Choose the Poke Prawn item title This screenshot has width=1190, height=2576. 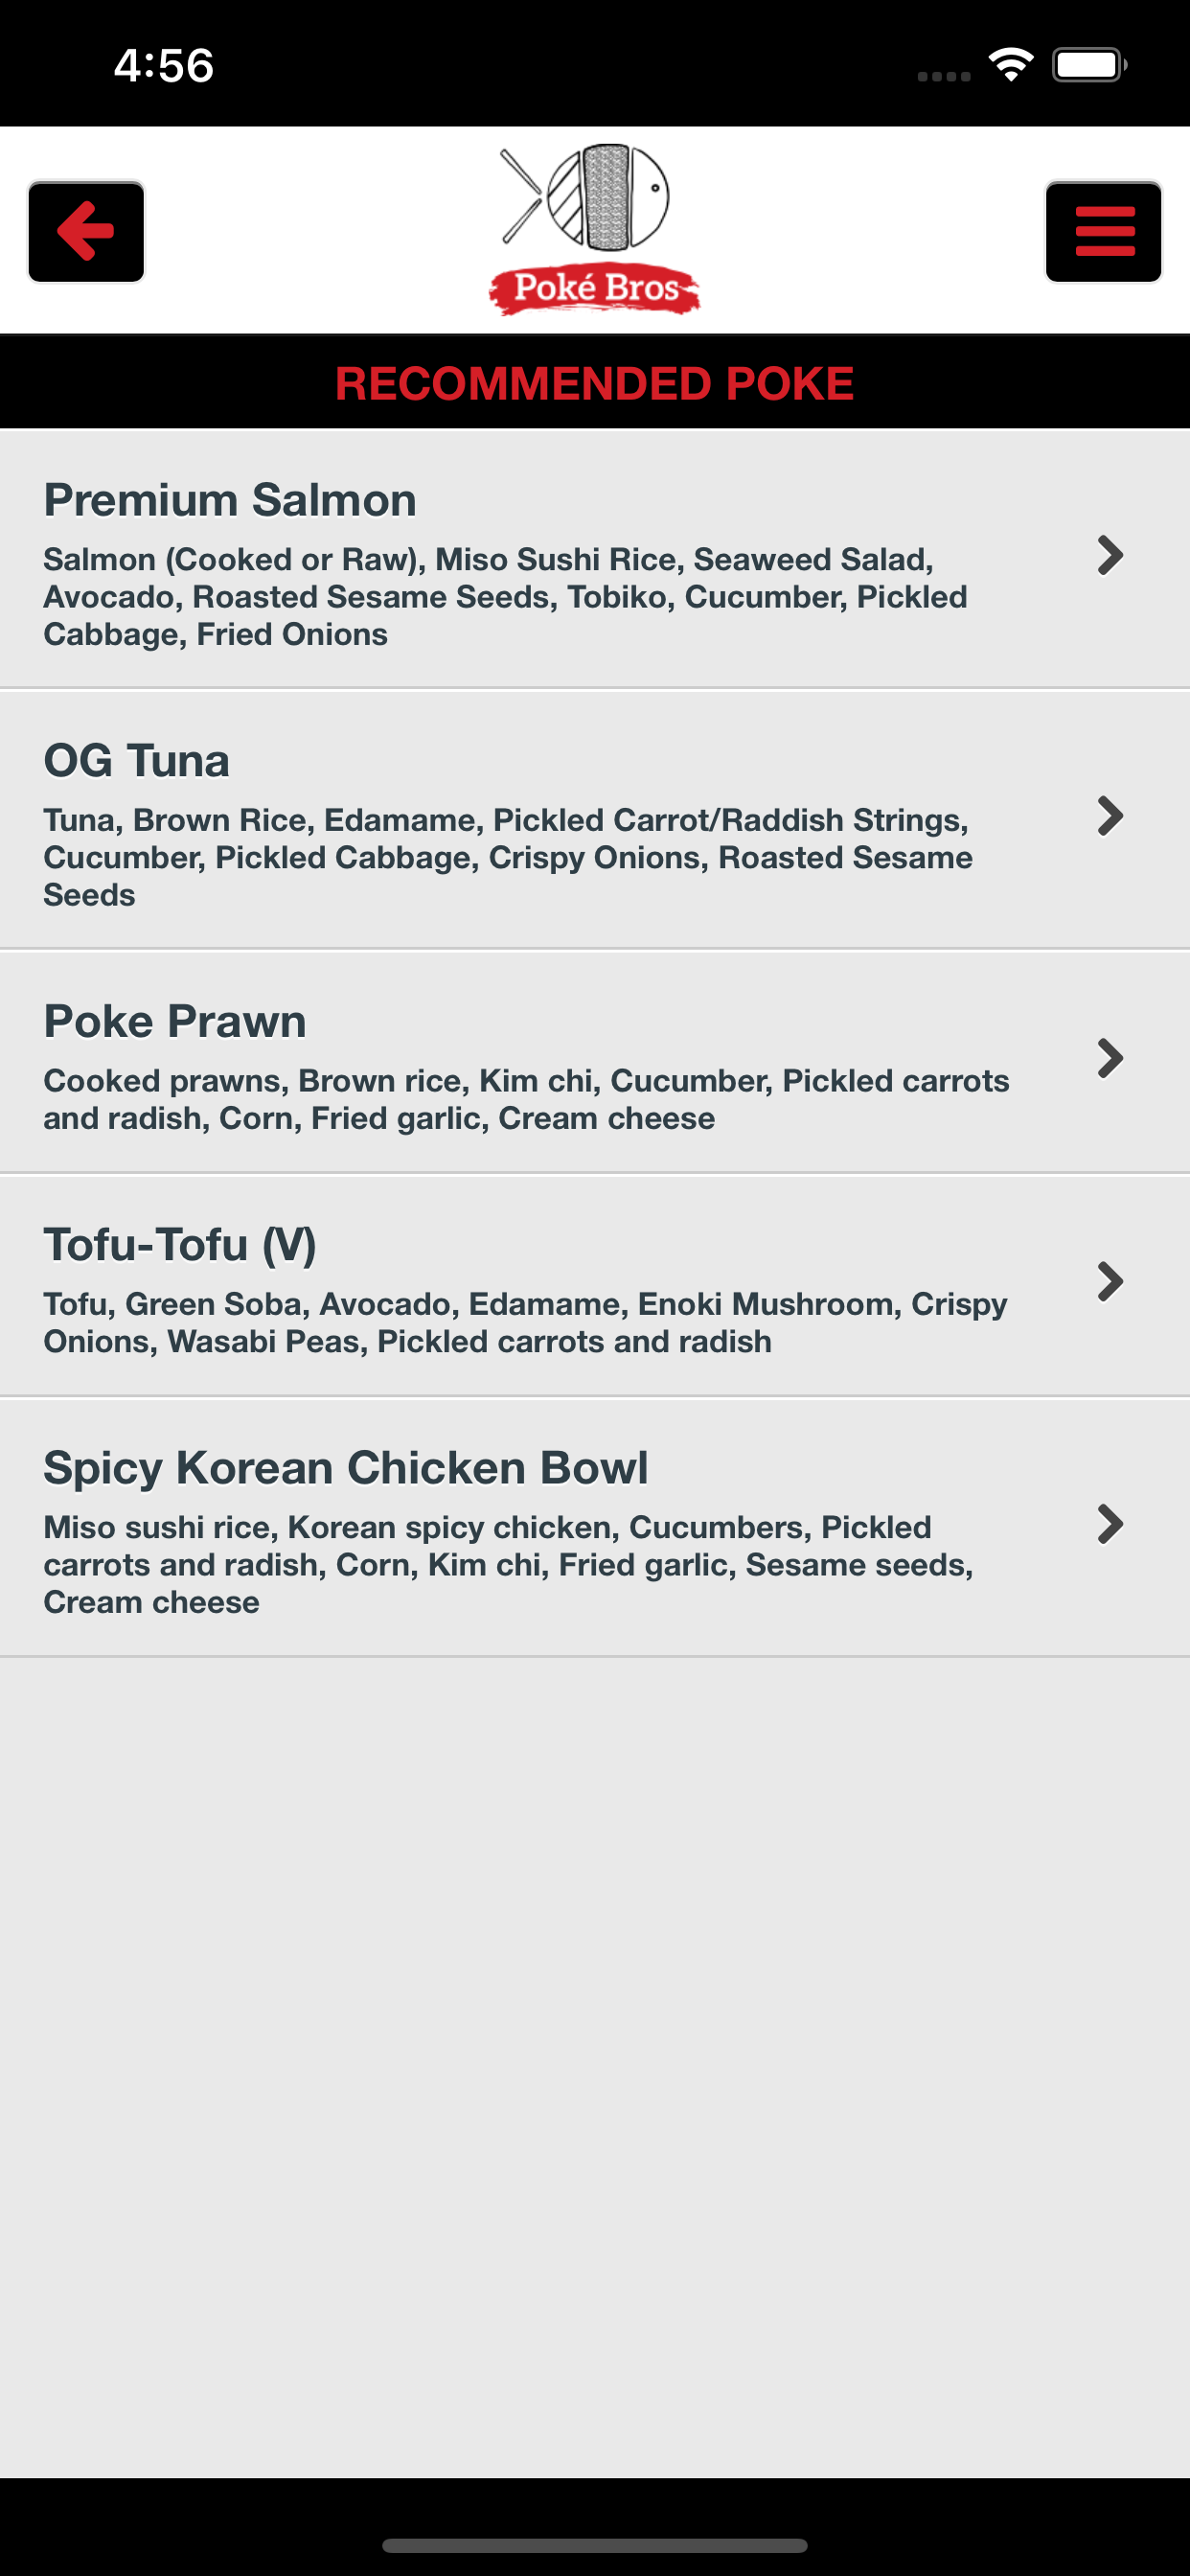pyautogui.click(x=175, y=1021)
